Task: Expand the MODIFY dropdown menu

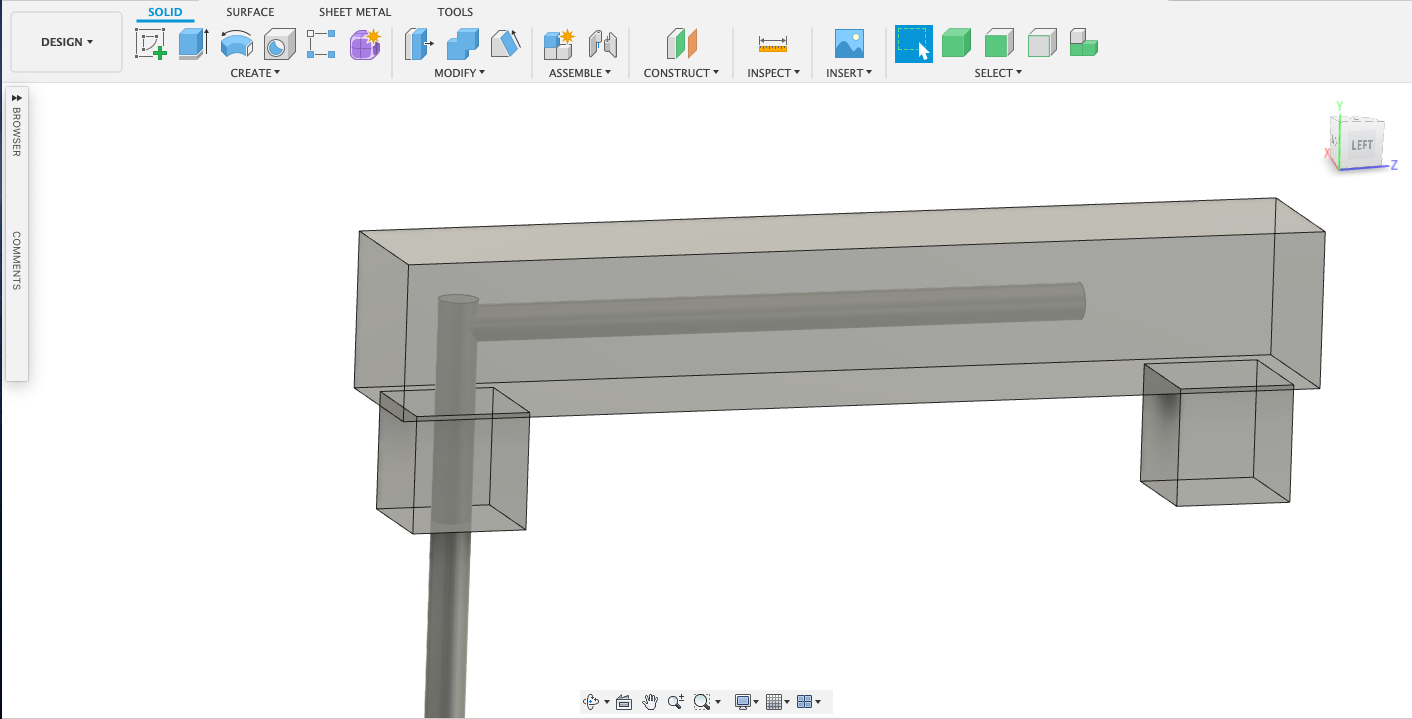Action: (x=459, y=73)
